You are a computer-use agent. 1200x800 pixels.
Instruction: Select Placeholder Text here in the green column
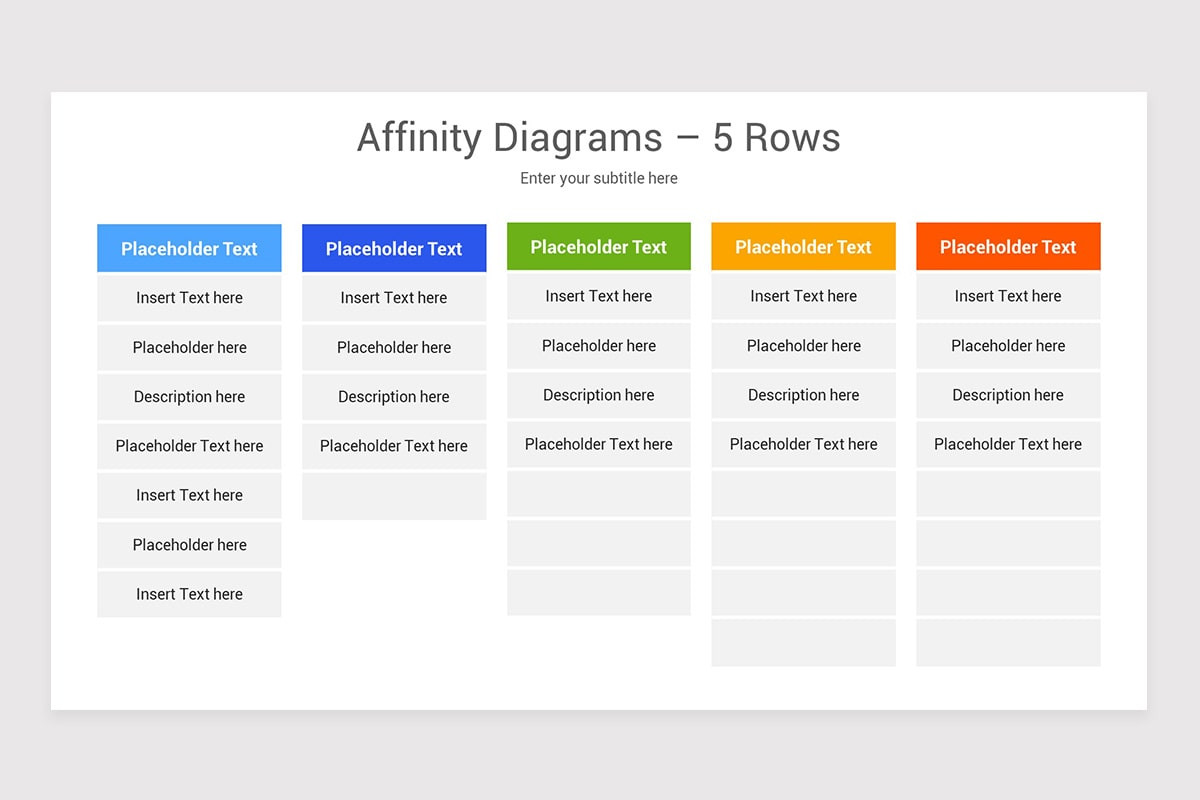pos(598,443)
